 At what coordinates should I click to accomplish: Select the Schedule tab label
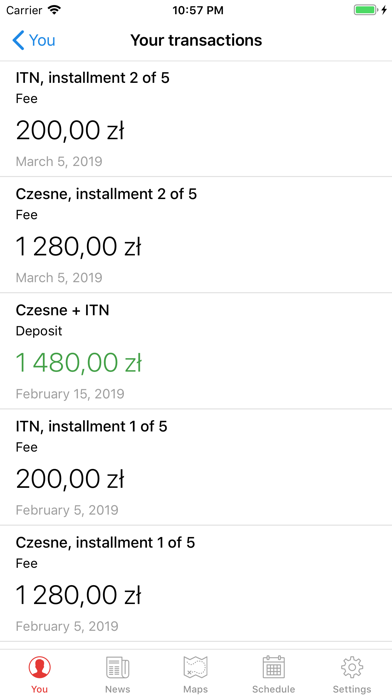point(273,689)
